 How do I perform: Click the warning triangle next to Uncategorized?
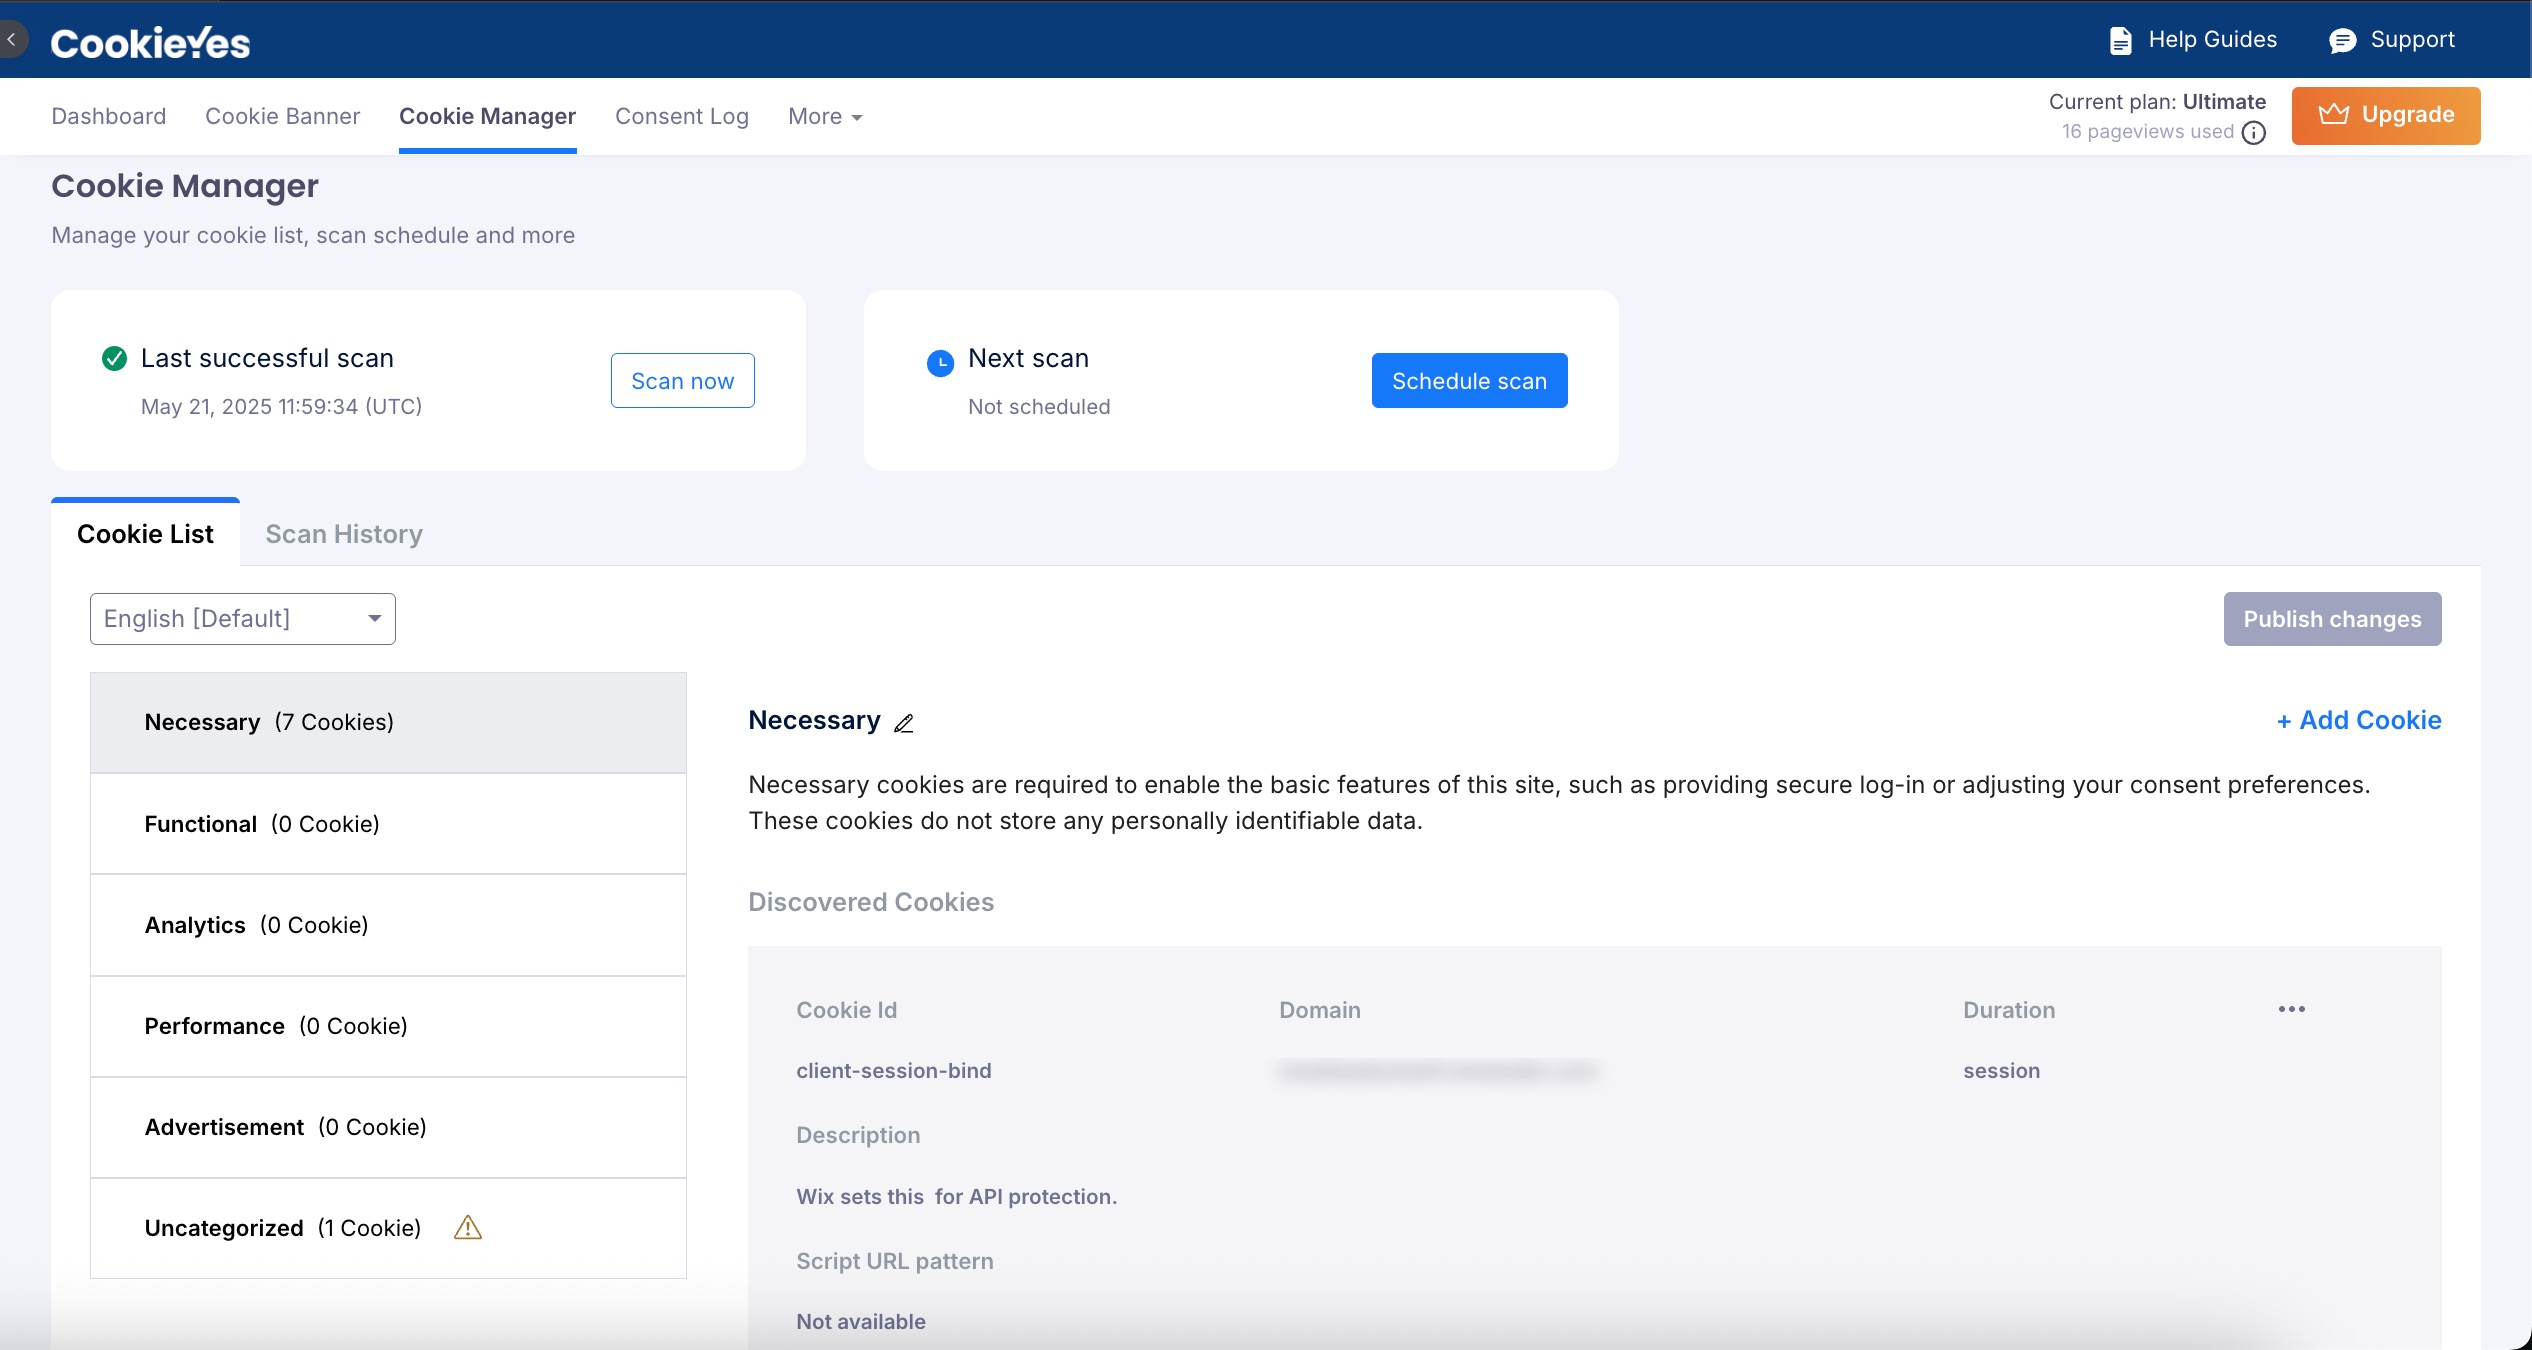(x=467, y=1228)
